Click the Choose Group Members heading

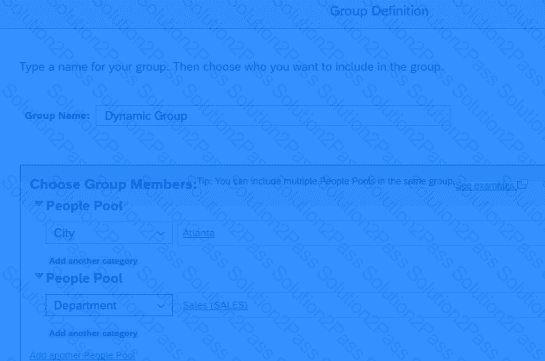[x=113, y=184]
